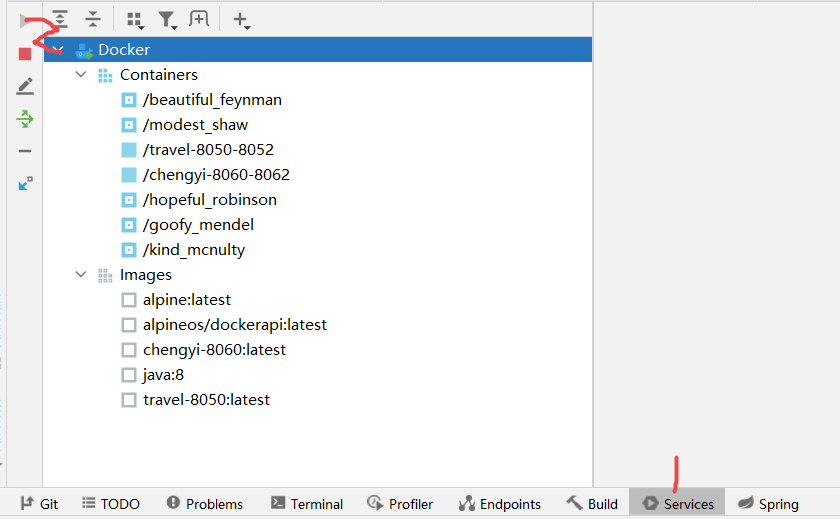Select the Containers label

(159, 75)
